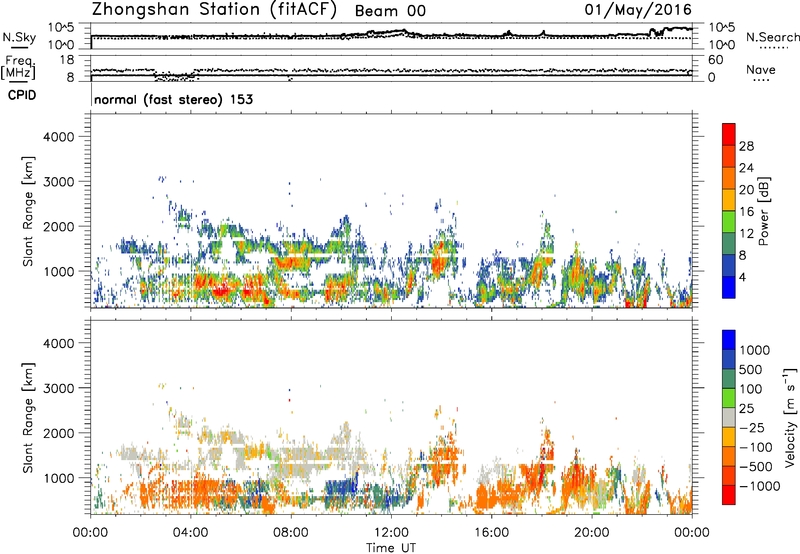Image resolution: width=800 pixels, height=554 pixels.
Task: Click the '16' Power colorbar tick
Action: tap(746, 212)
